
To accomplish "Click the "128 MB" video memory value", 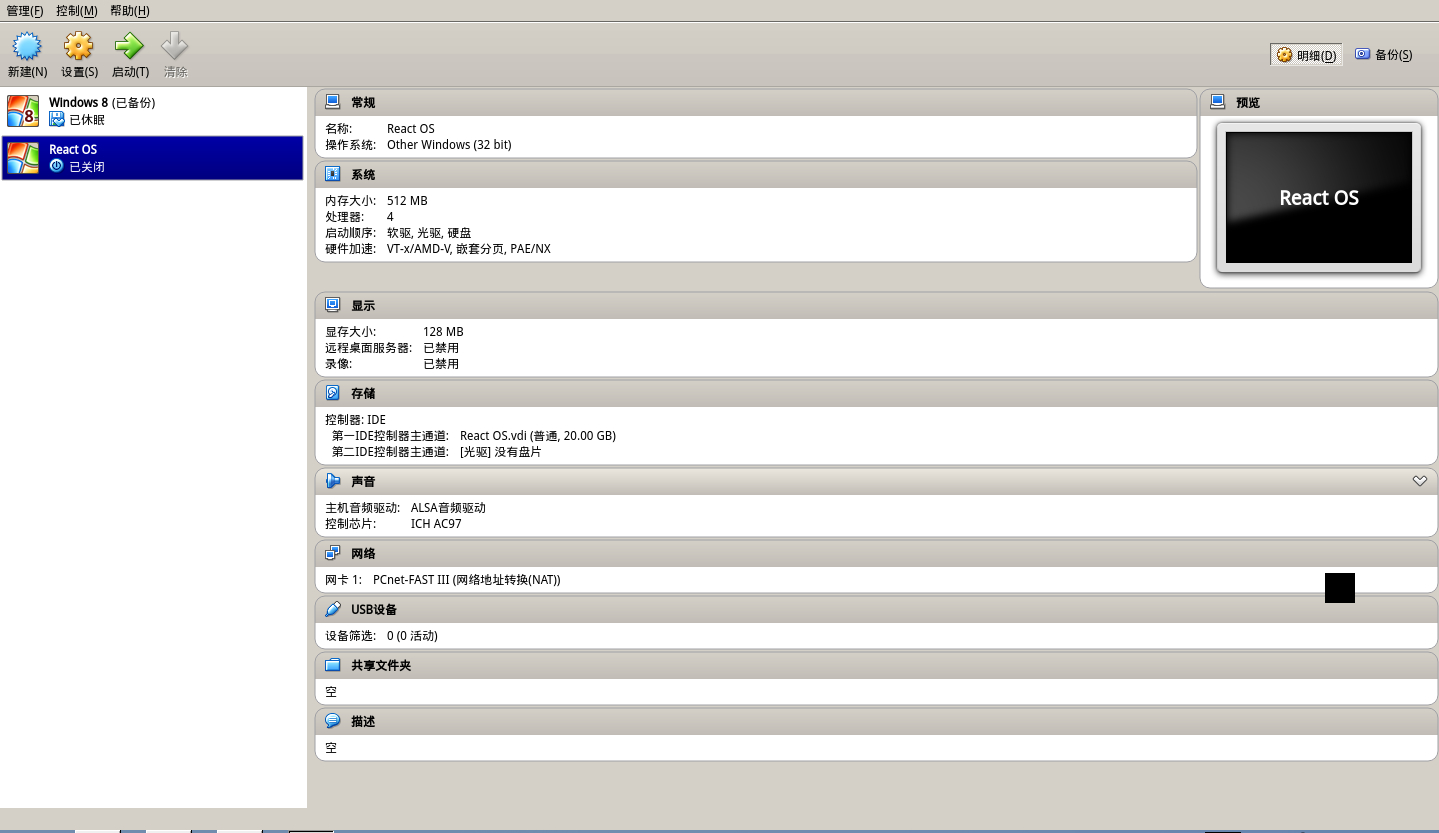I will pos(443,332).
